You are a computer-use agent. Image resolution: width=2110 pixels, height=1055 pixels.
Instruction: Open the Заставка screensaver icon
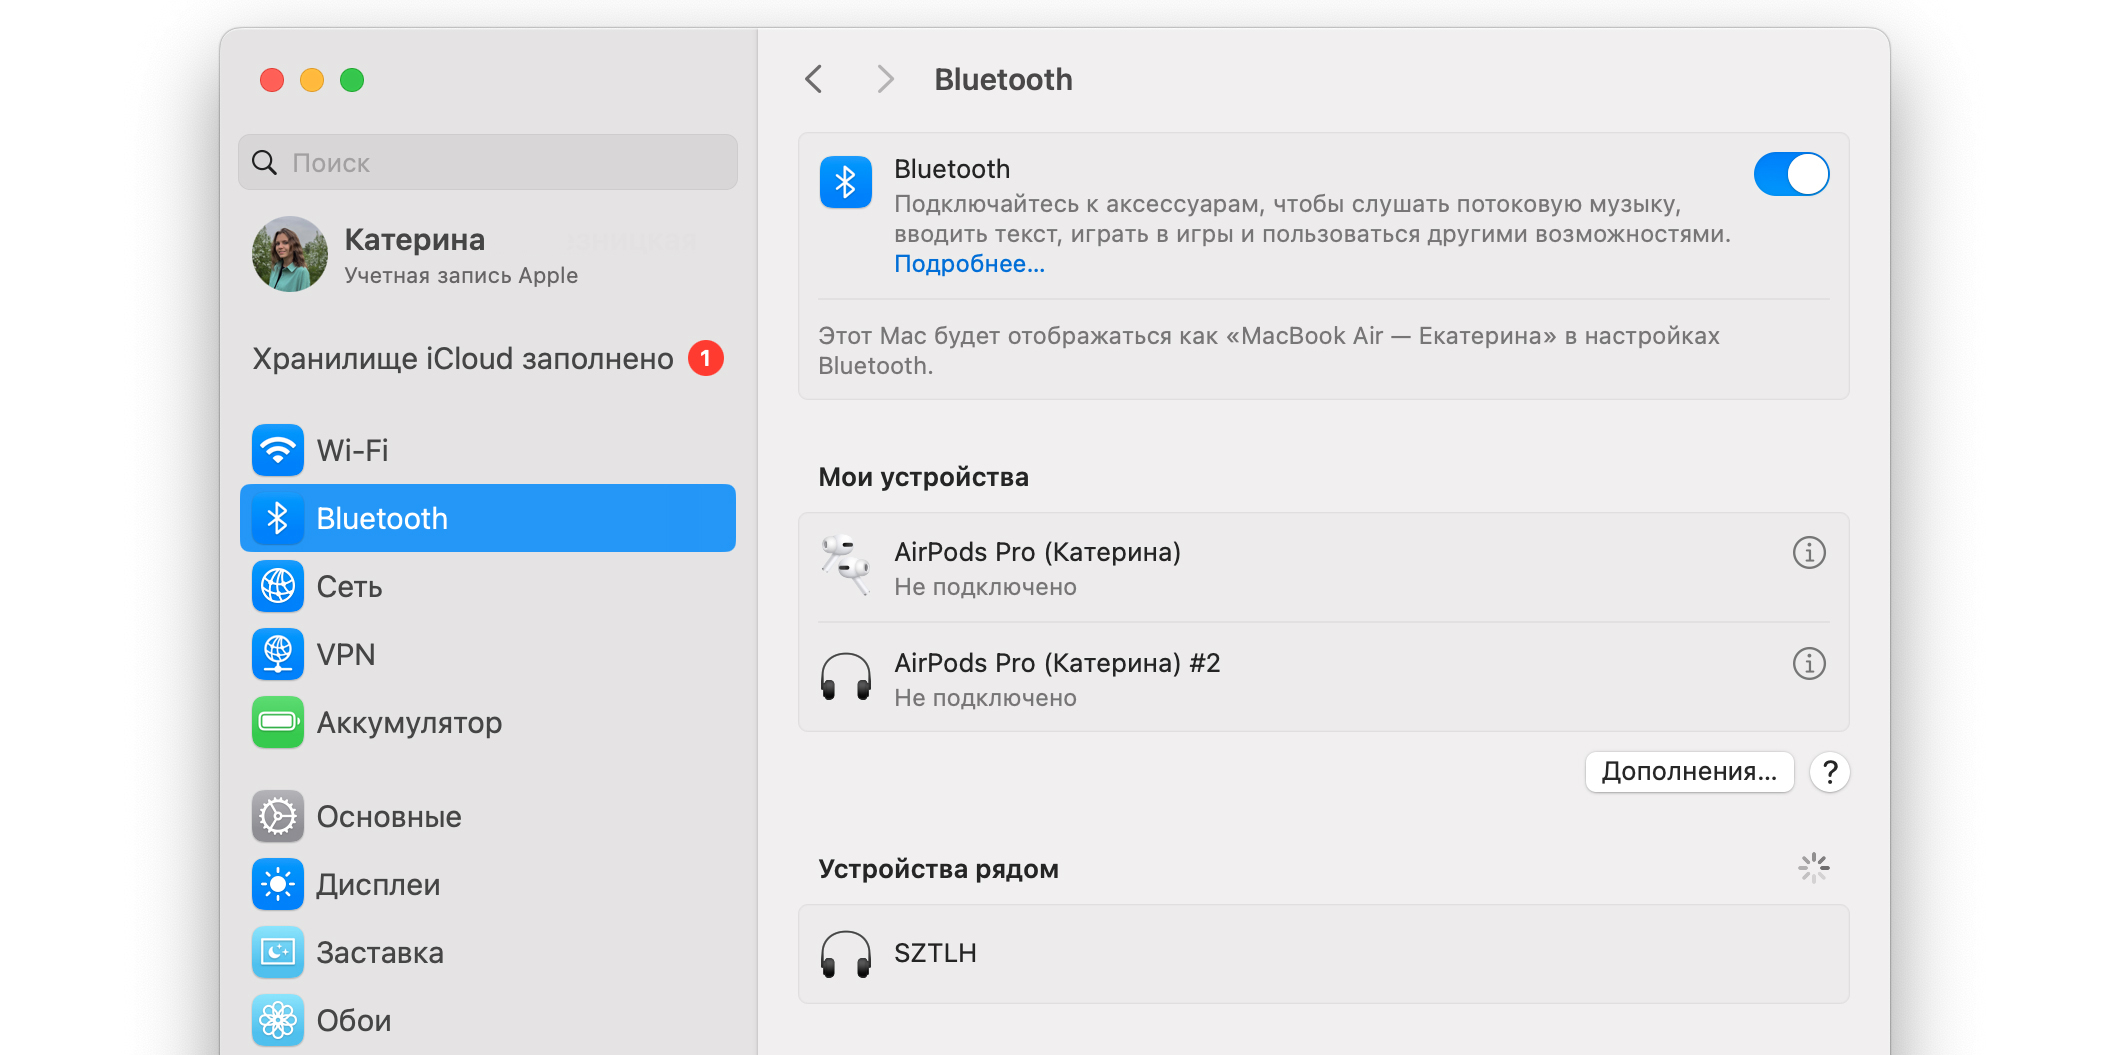(x=278, y=952)
